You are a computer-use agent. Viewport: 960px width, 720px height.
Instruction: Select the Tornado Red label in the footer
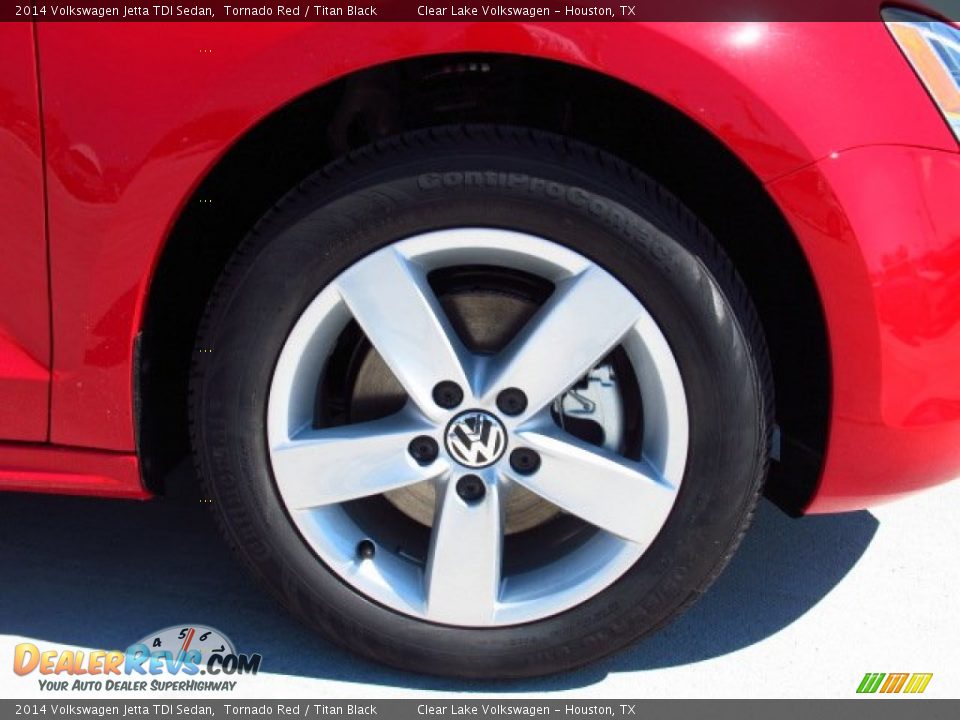[260, 711]
